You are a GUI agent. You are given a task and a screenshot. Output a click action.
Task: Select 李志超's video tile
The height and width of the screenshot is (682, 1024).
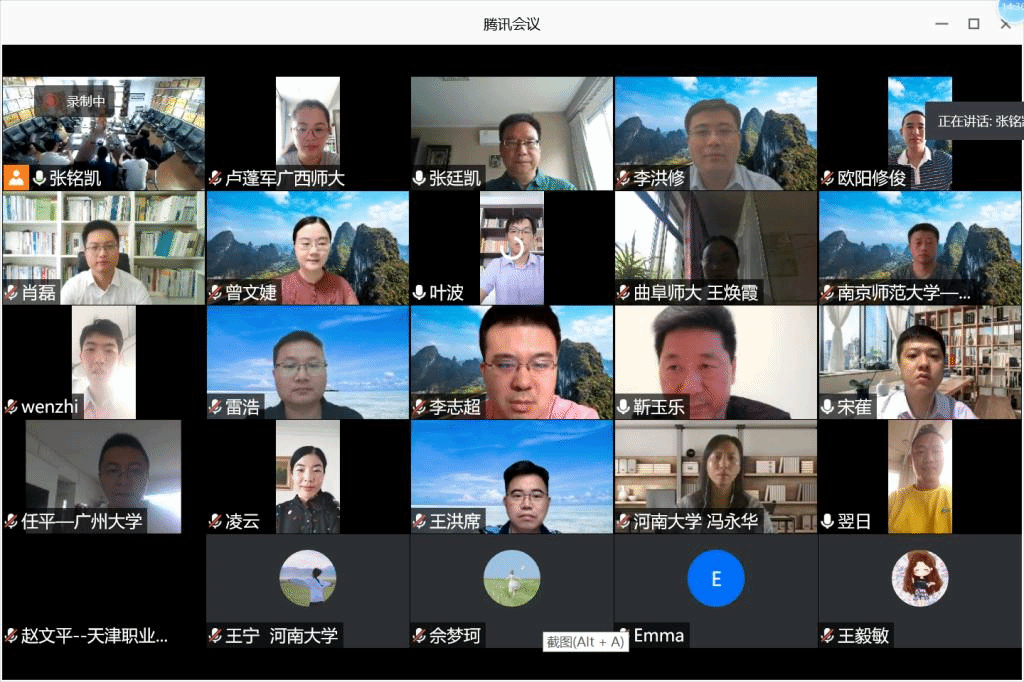[x=512, y=363]
